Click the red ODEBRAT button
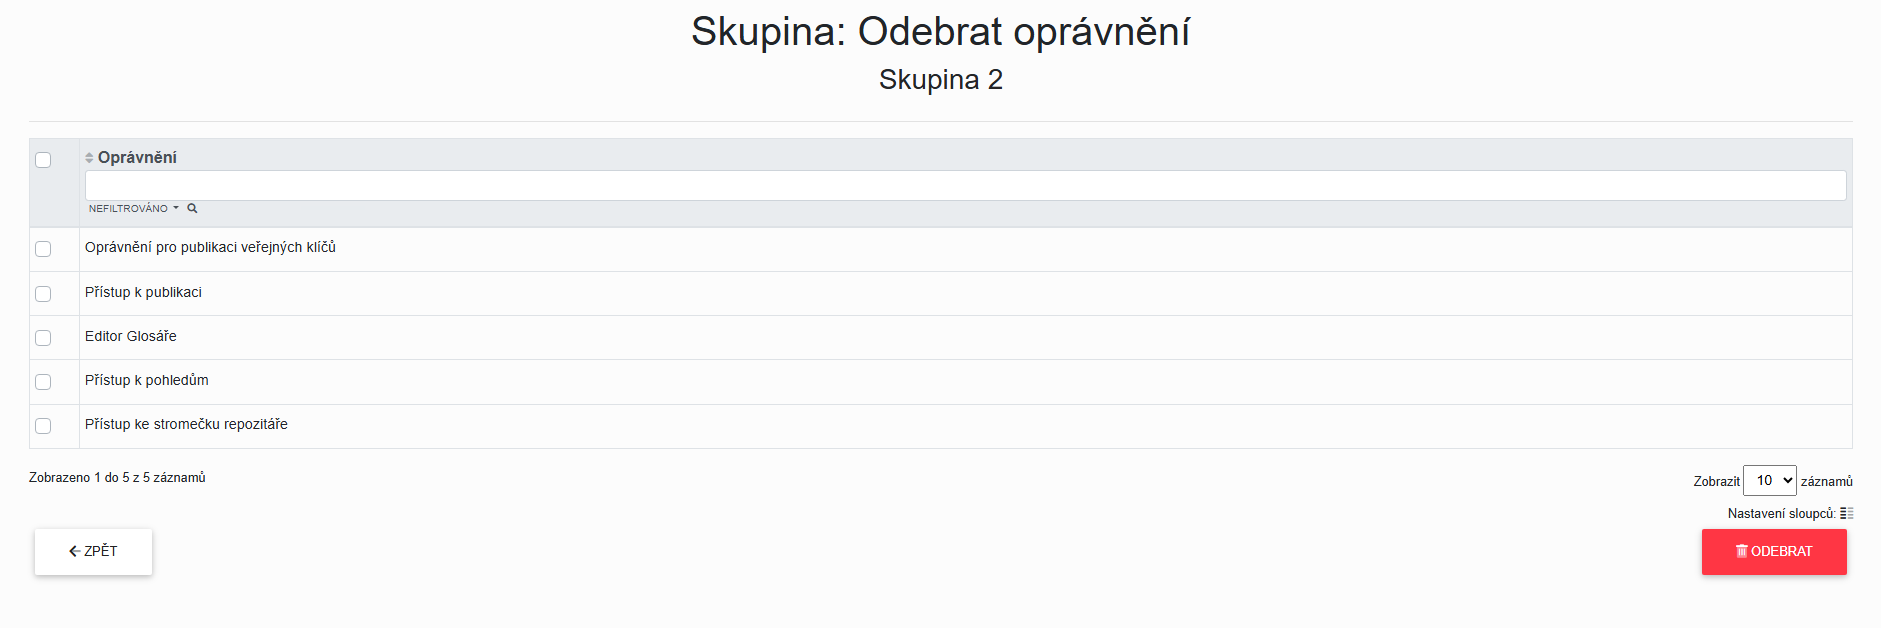Image resolution: width=1881 pixels, height=628 pixels. click(x=1773, y=552)
